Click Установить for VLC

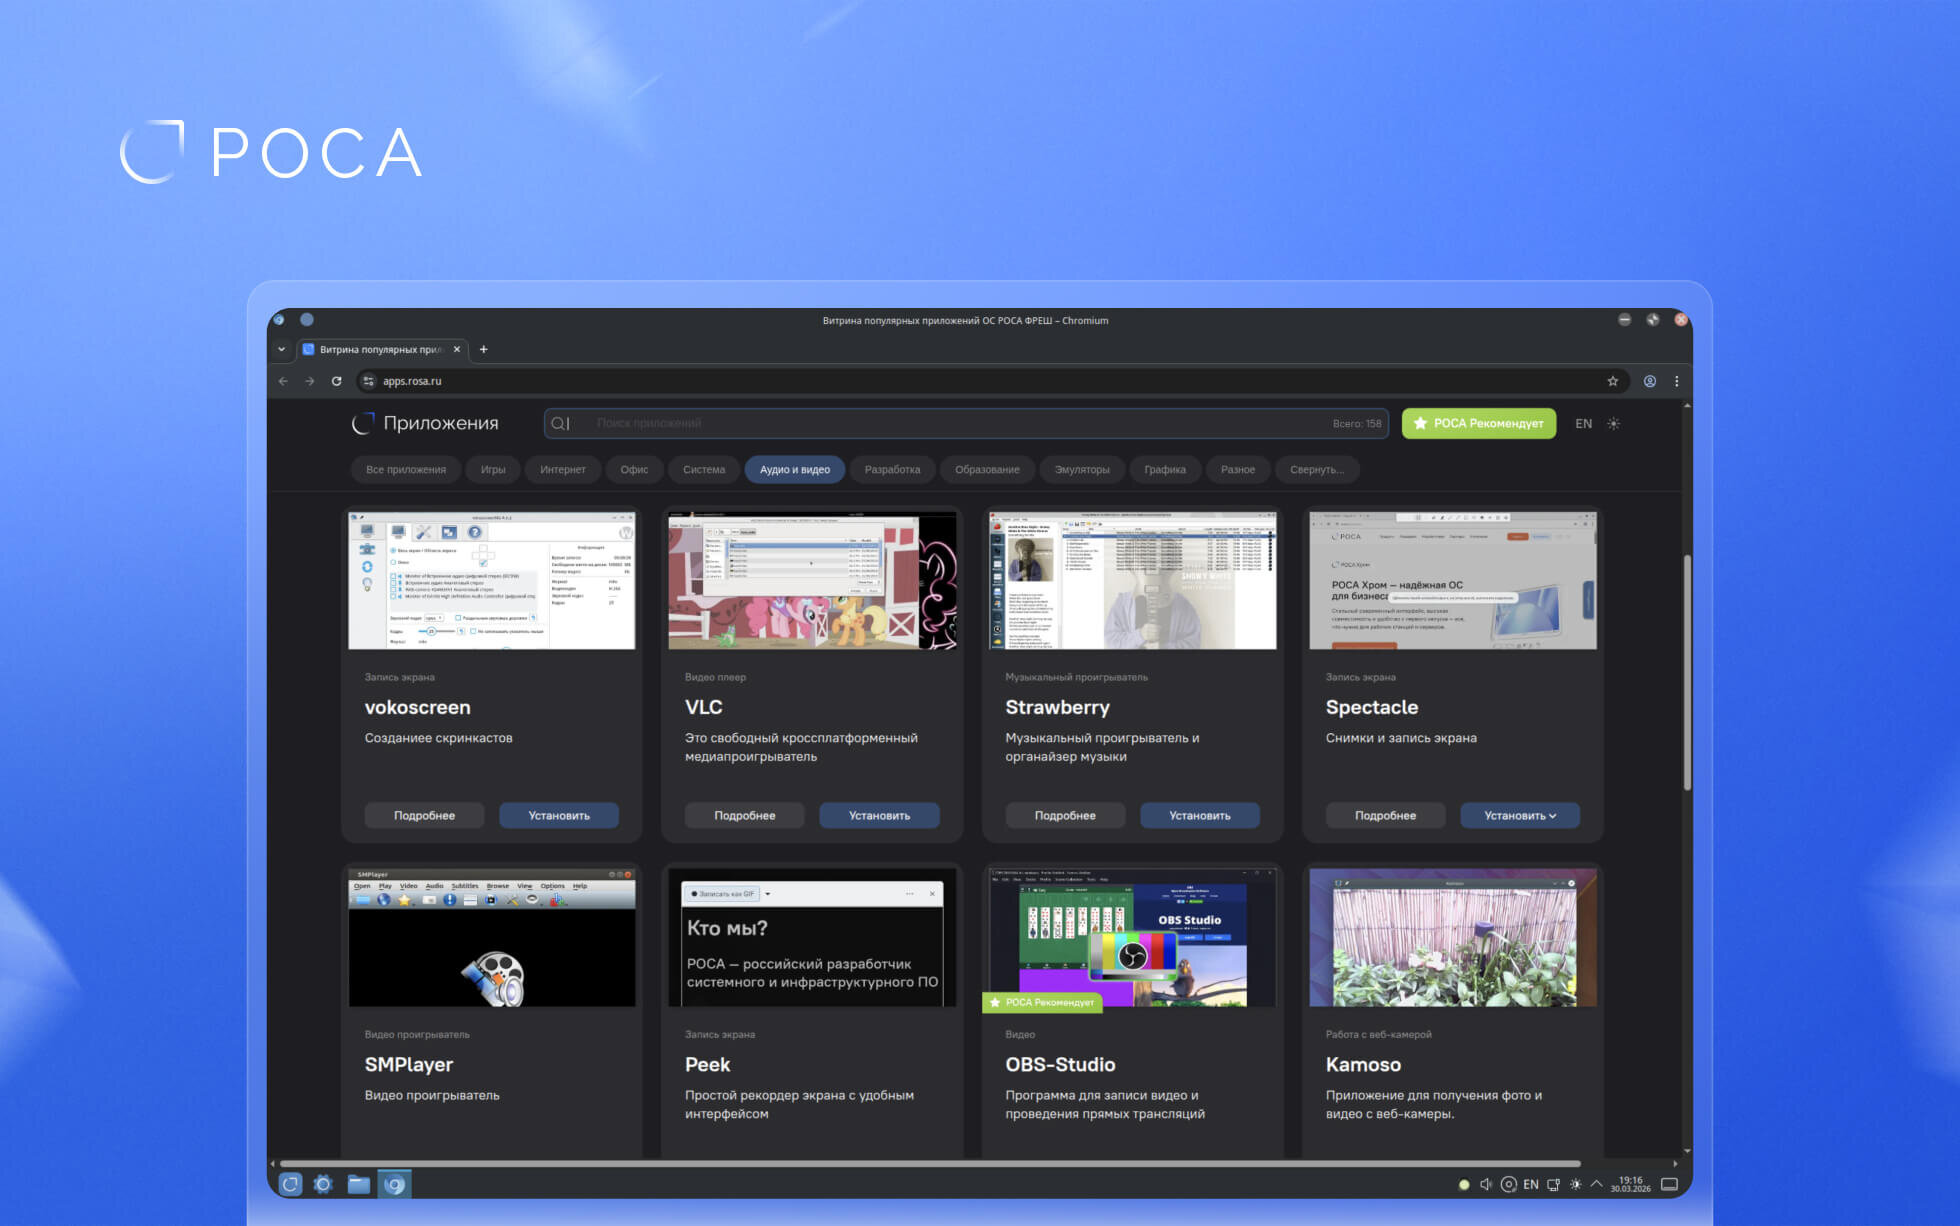click(x=879, y=816)
